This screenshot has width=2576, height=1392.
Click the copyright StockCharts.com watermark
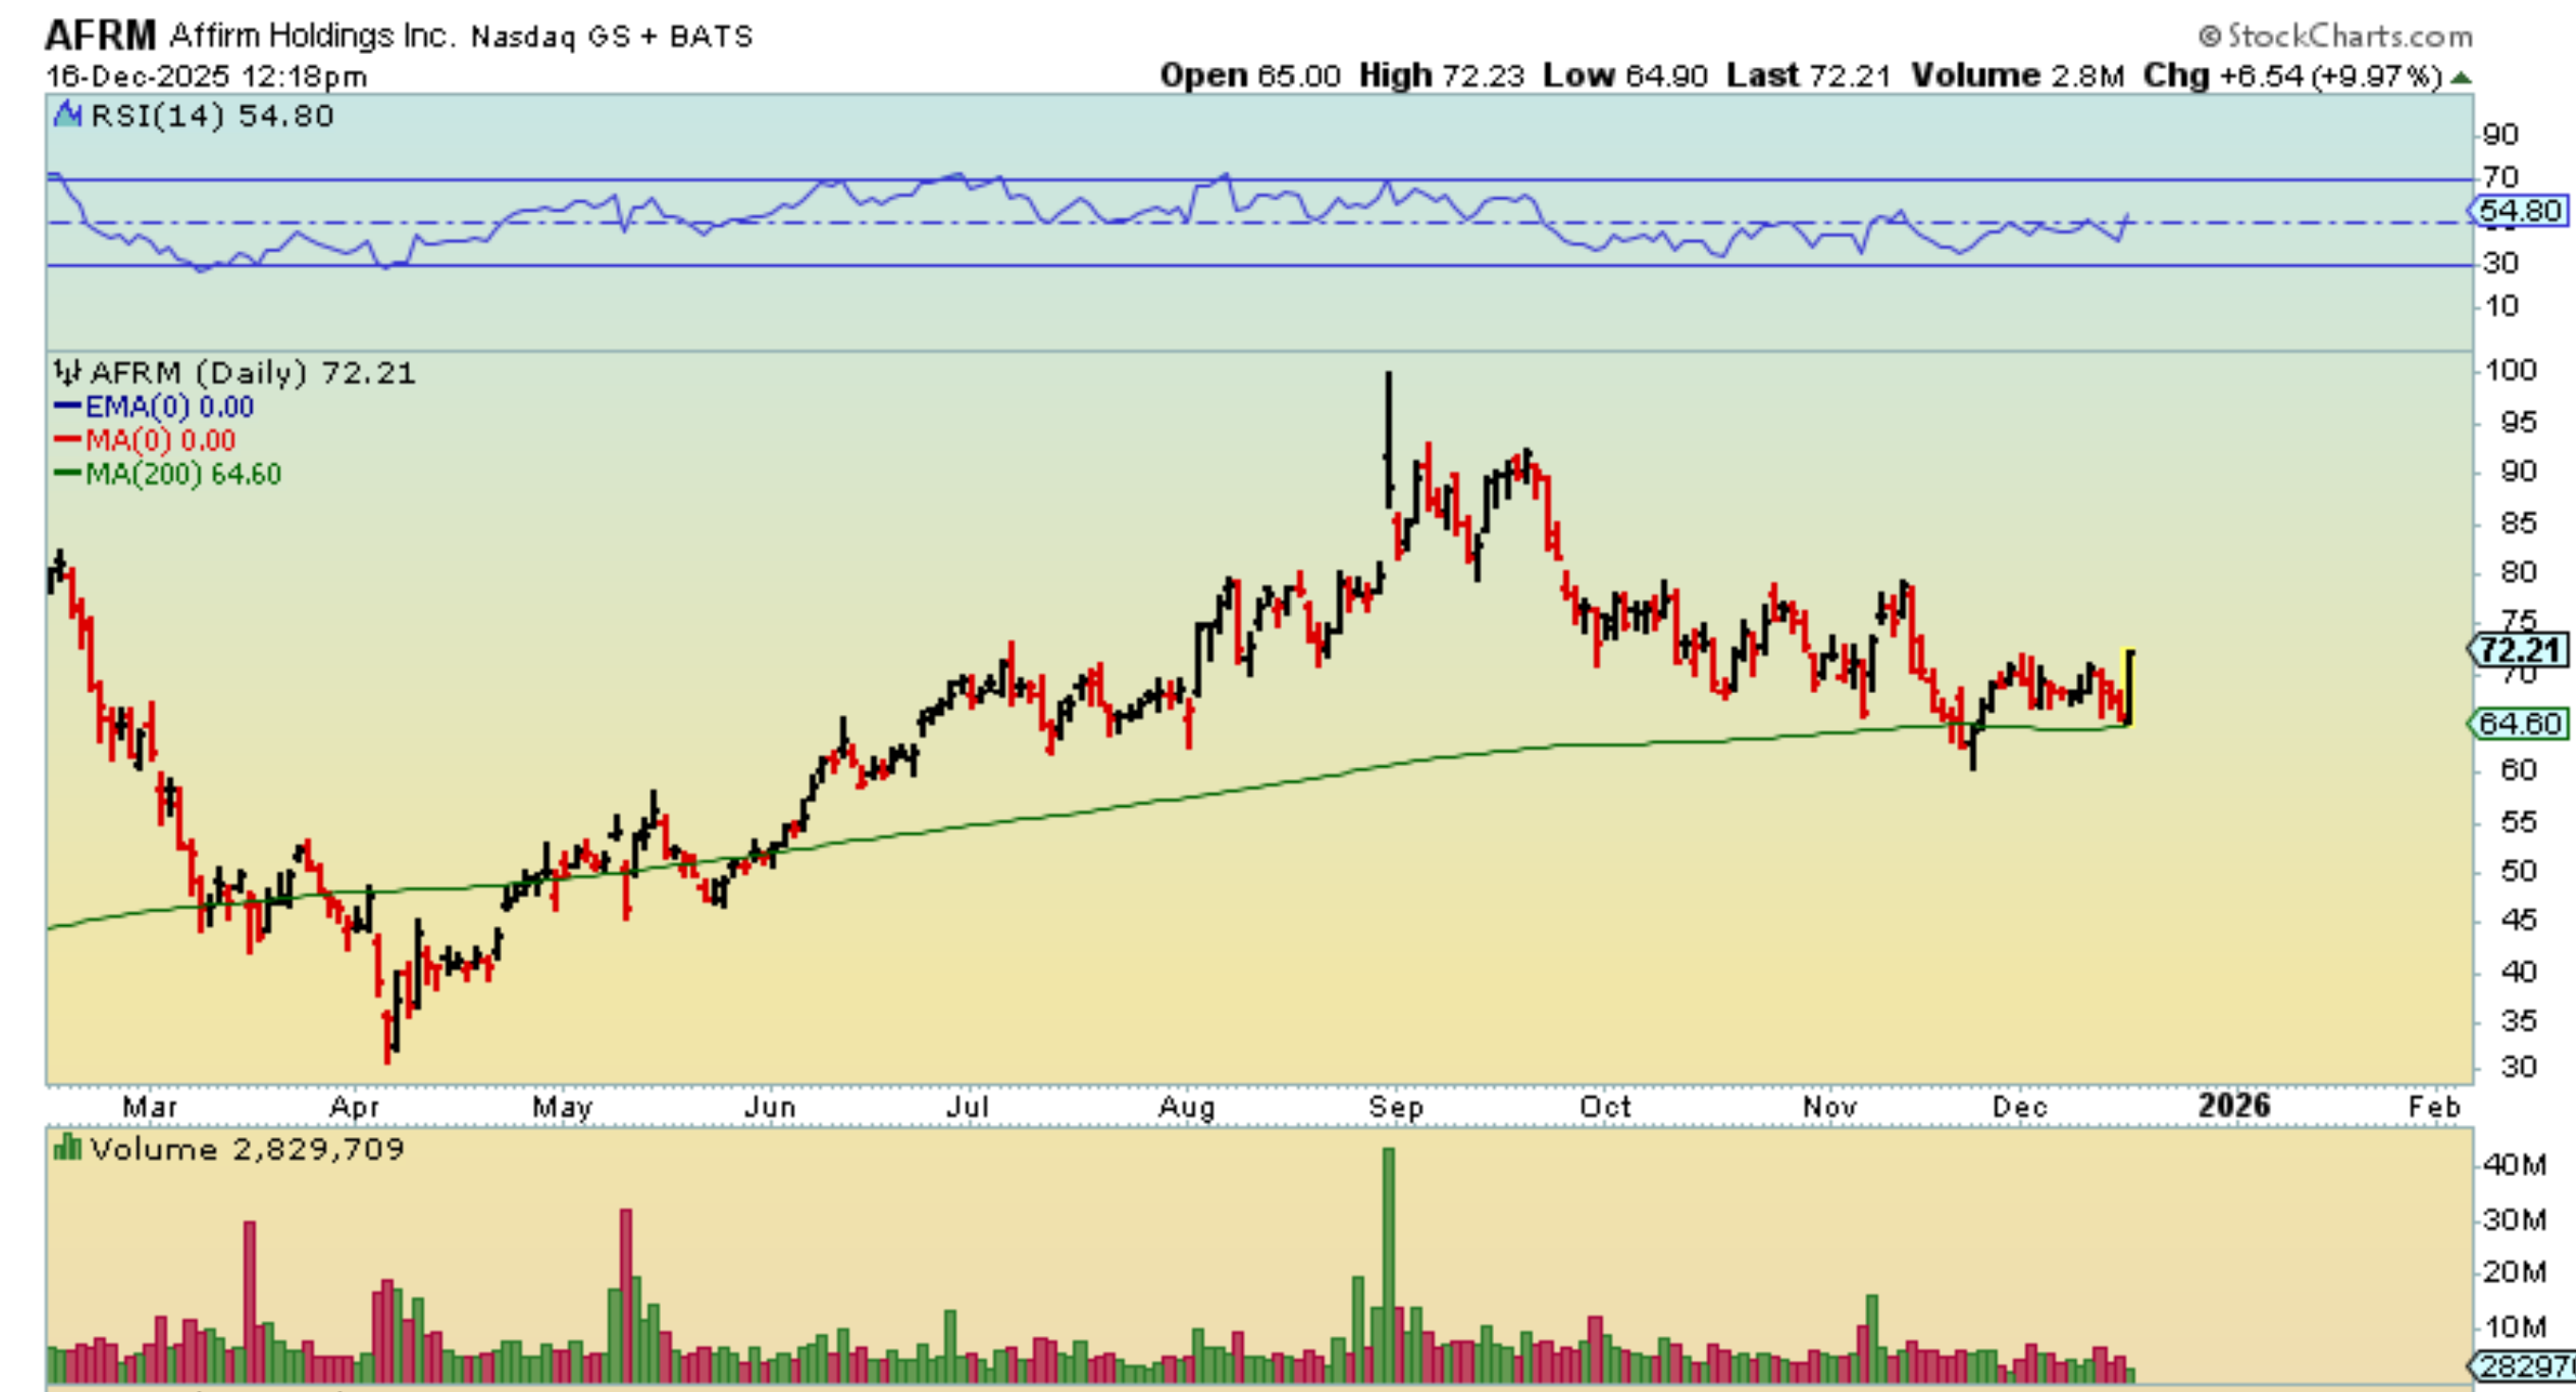(2334, 36)
